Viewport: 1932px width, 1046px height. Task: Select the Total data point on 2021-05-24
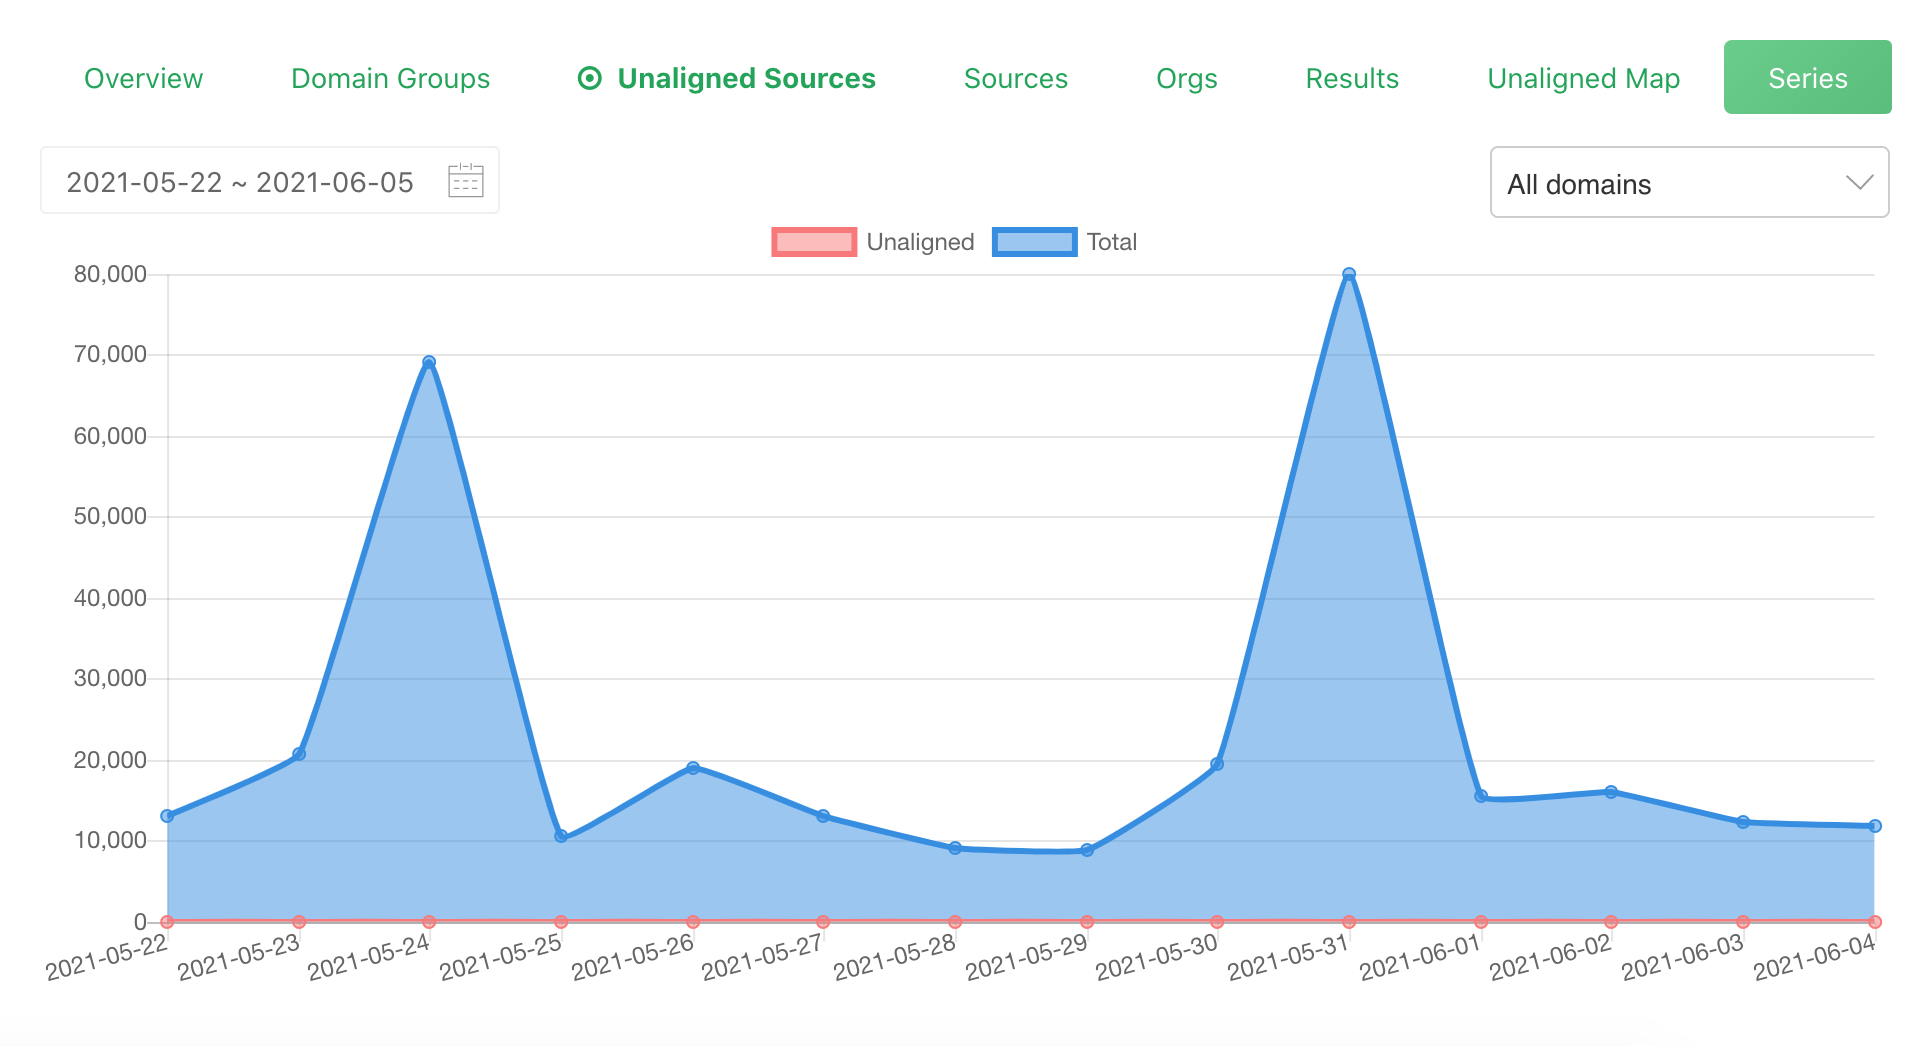429,362
